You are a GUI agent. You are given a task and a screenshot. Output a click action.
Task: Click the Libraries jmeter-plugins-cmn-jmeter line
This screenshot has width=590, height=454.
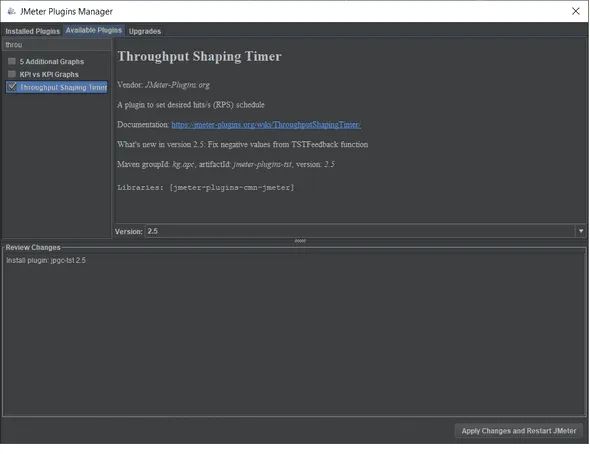pos(206,187)
